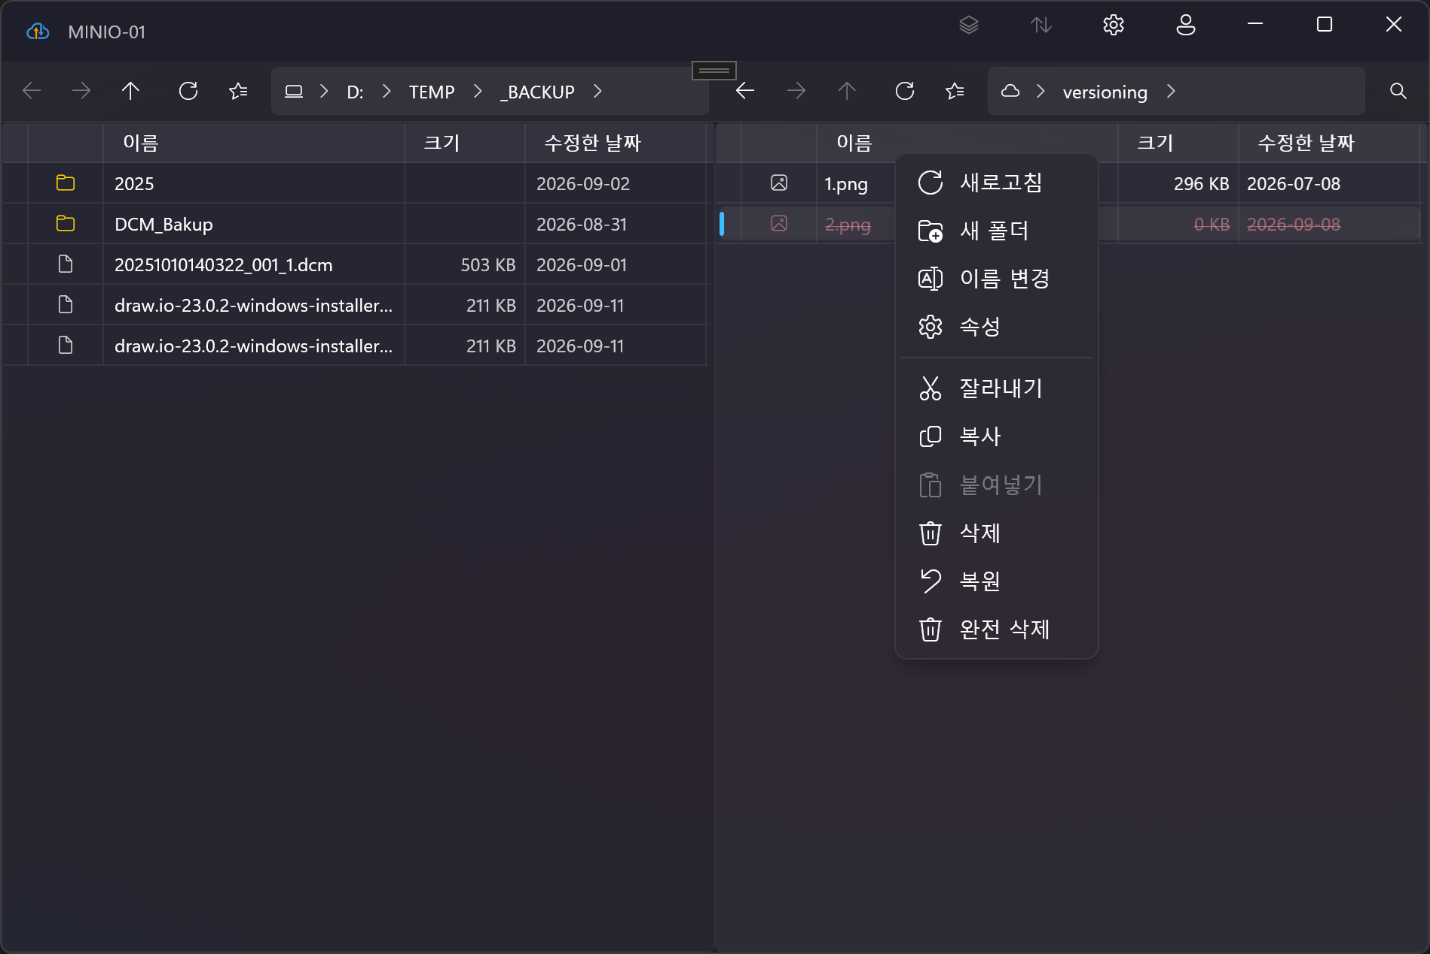Screen dimensions: 1430x954
Task: Click TEMP in left breadcrumb
Action: pyautogui.click(x=432, y=92)
